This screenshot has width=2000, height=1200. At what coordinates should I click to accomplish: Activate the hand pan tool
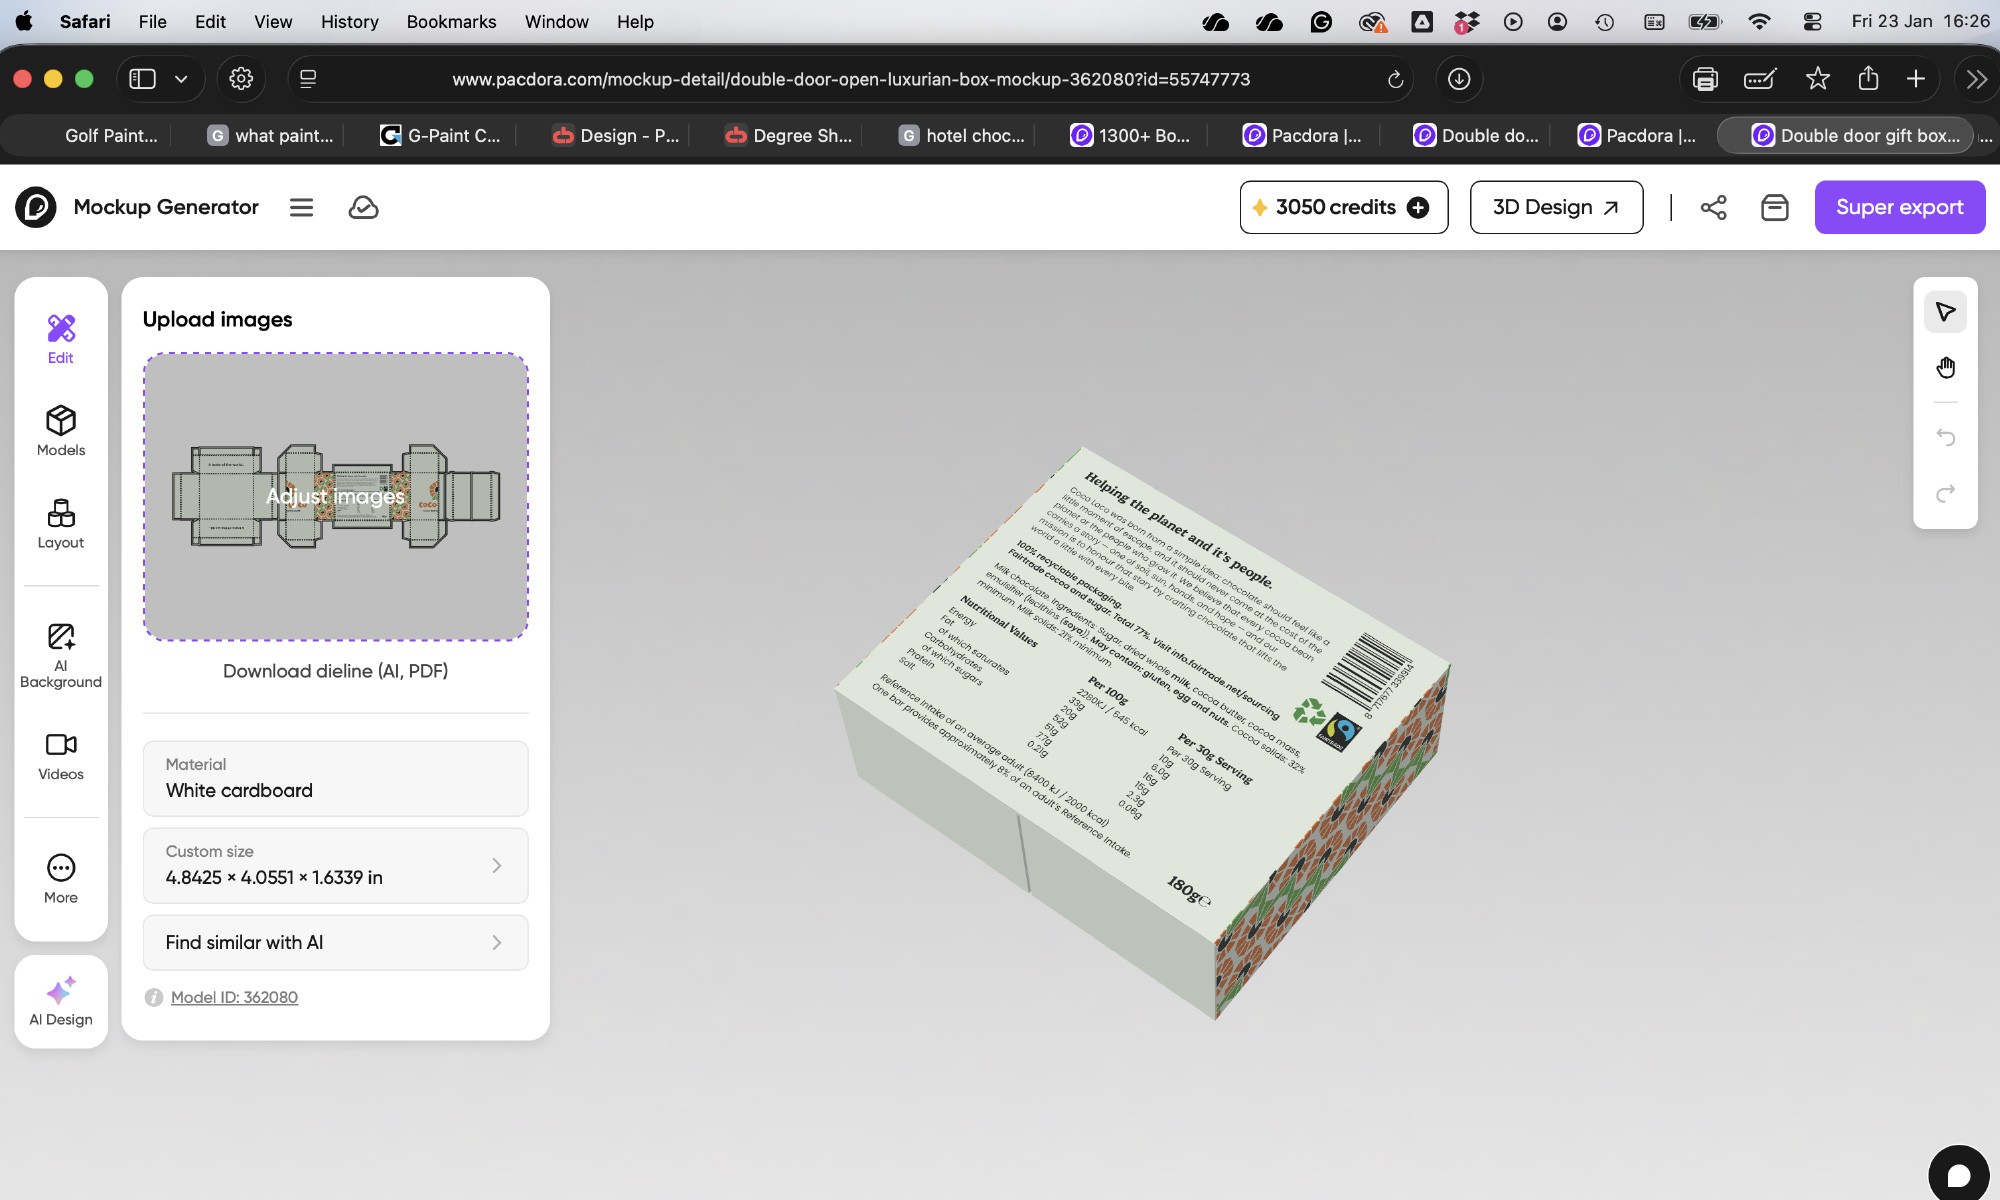pyautogui.click(x=1945, y=368)
